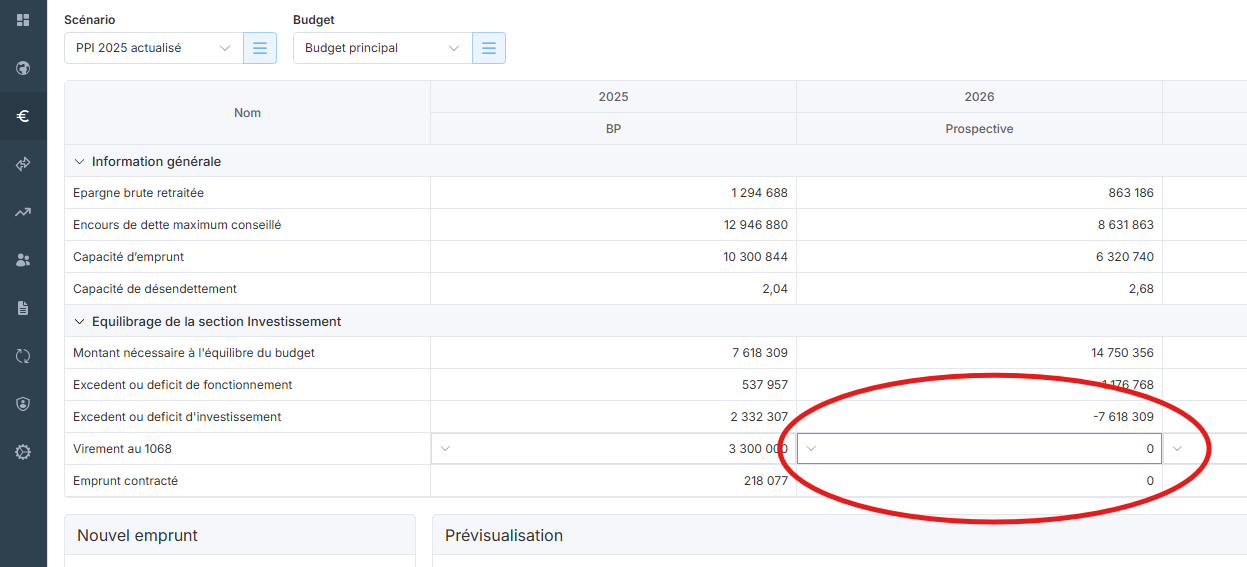Select the euro finance icon in sidebar
The image size is (1247, 567).
pos(23,116)
